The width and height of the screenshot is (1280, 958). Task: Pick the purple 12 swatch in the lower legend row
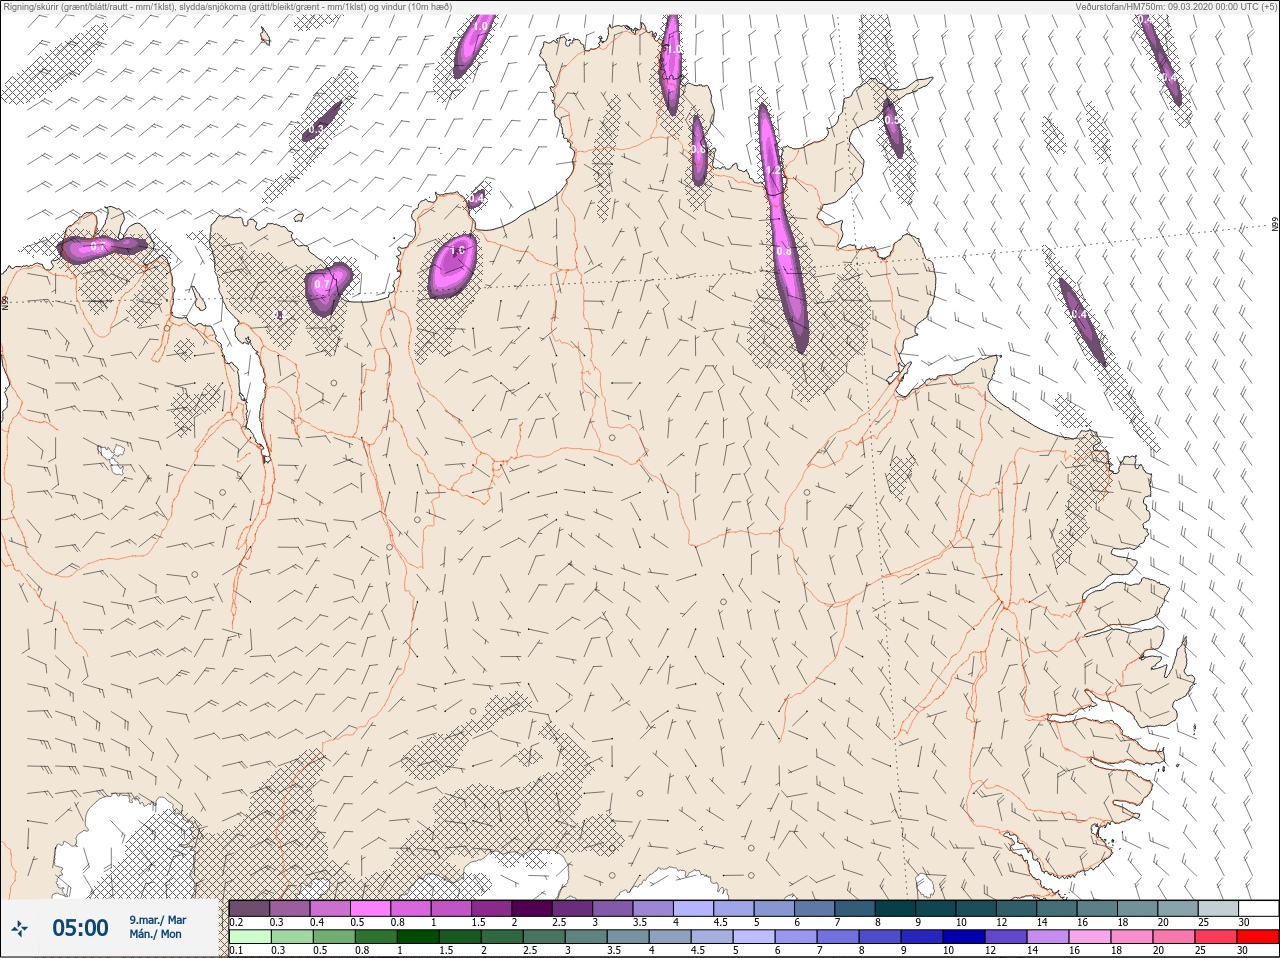pyautogui.click(x=1007, y=937)
